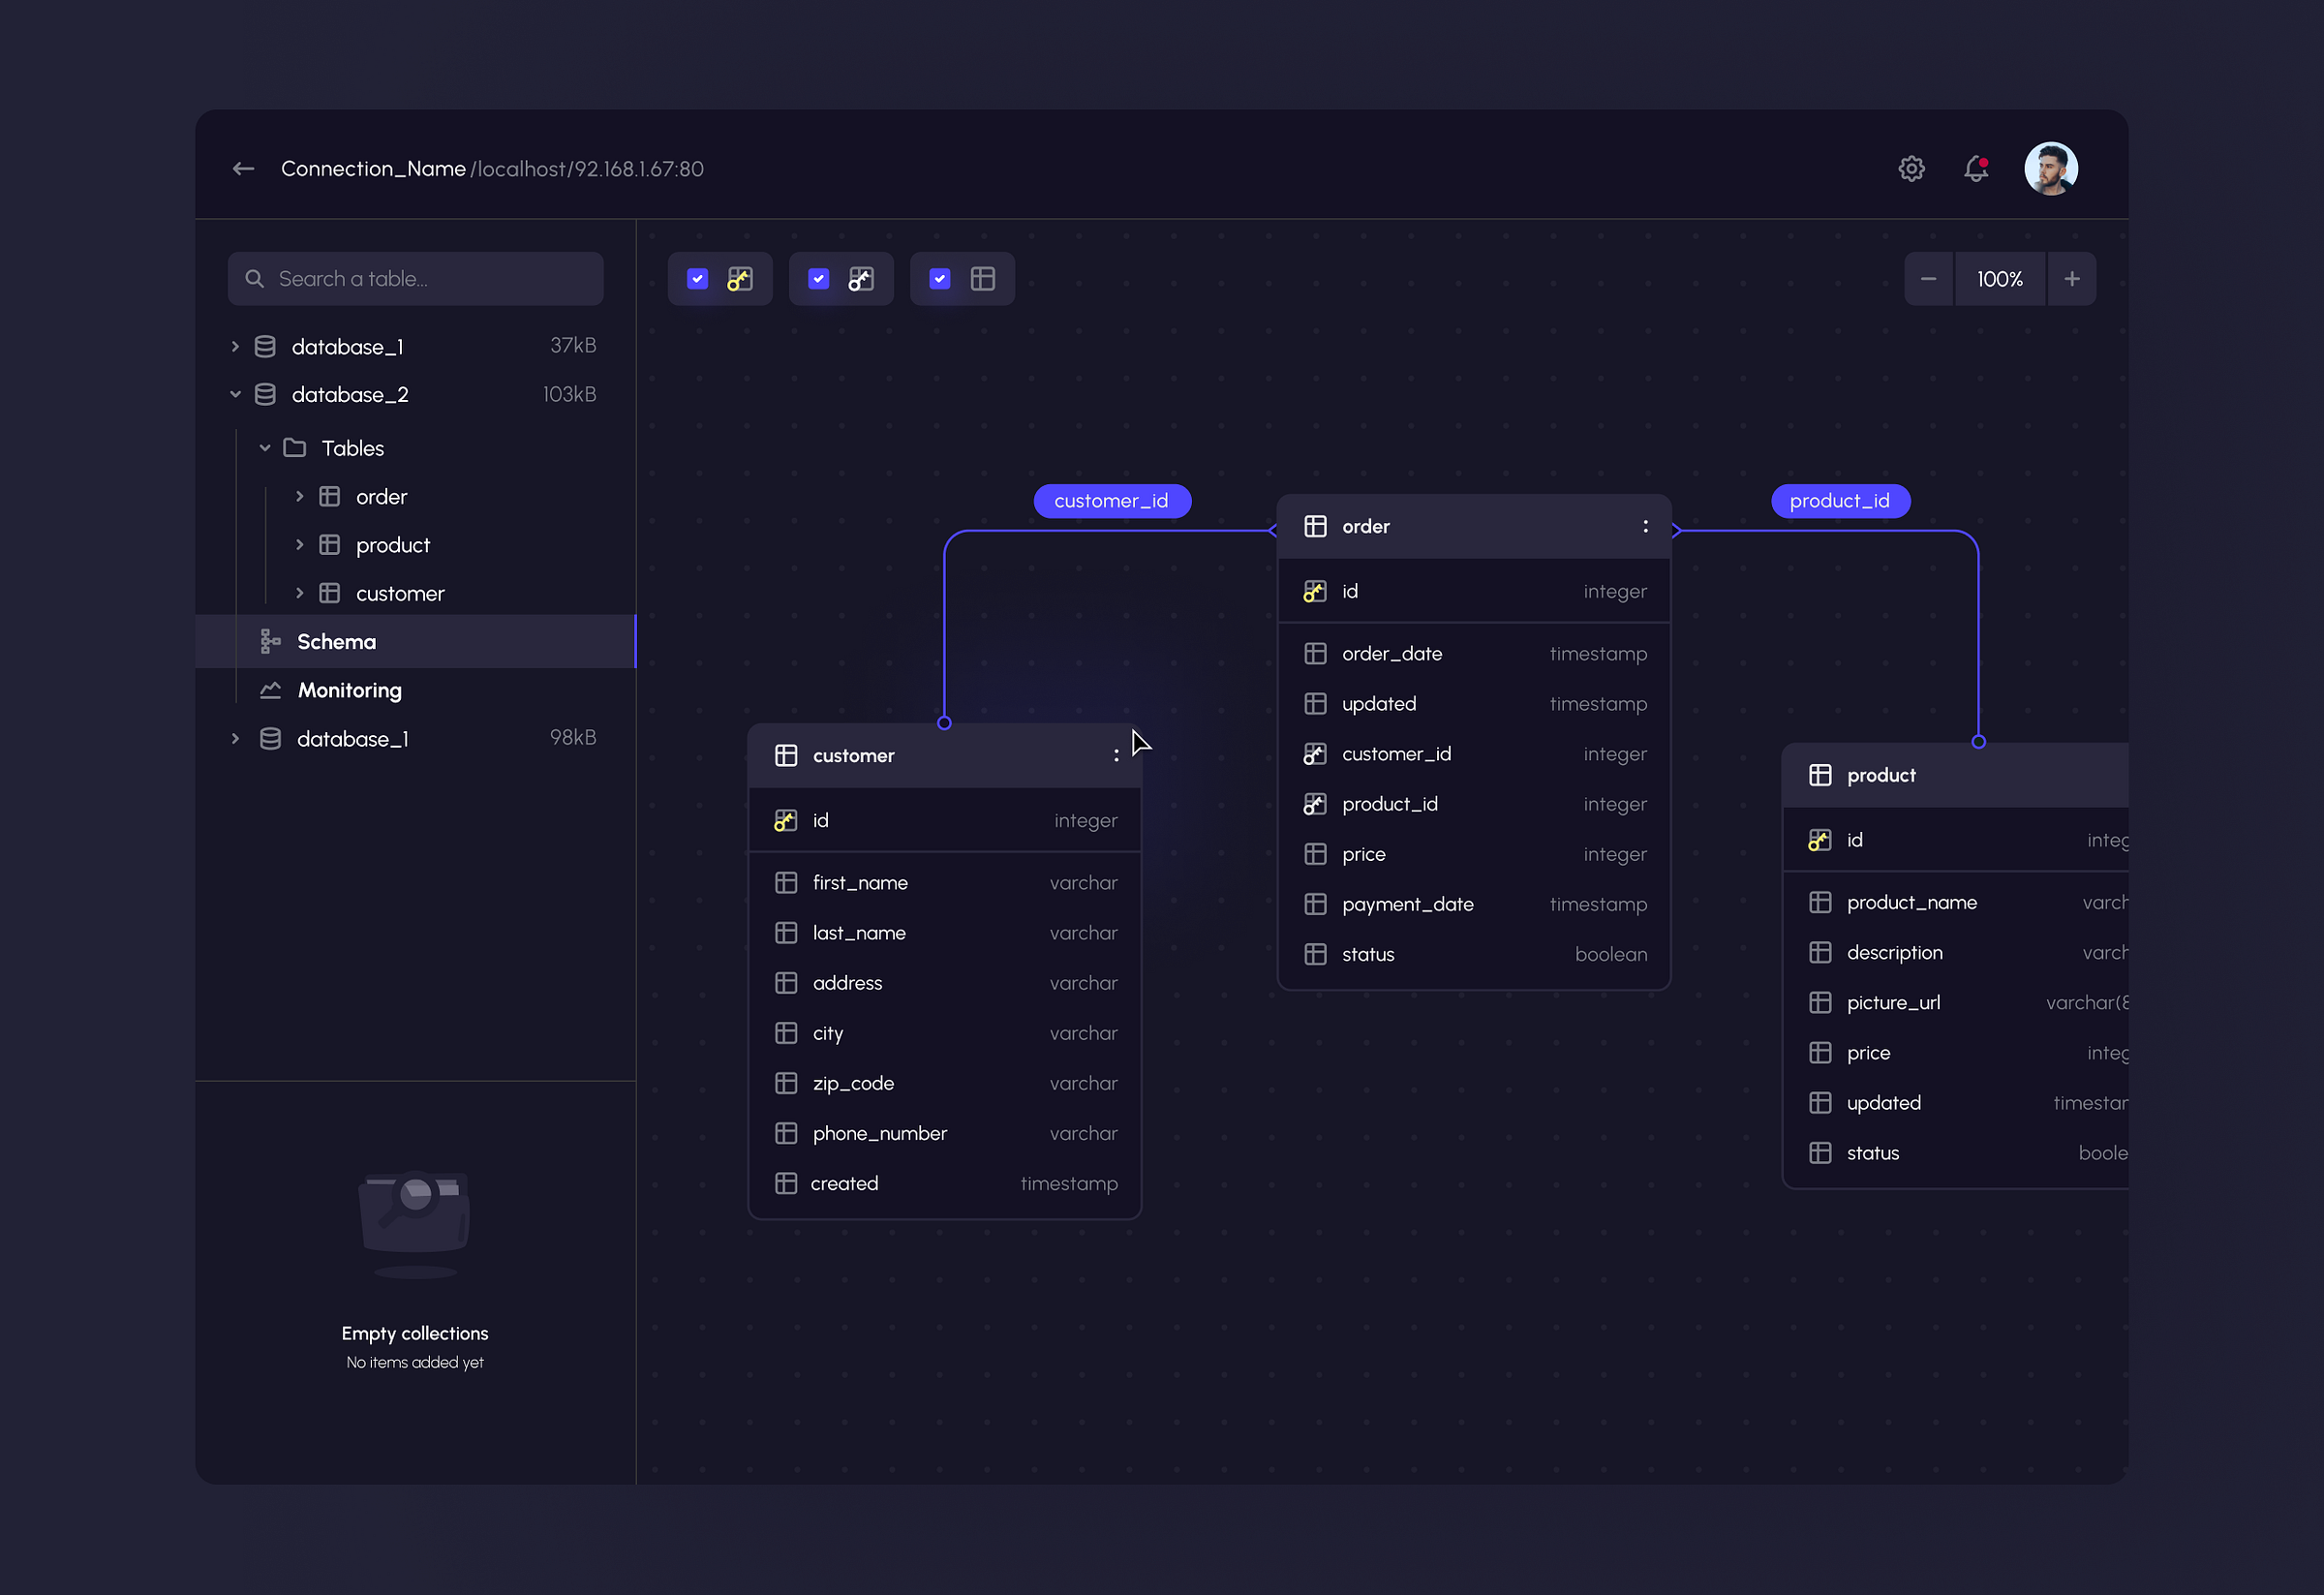Click zoom out minus button
2324x1595 pixels.
pos(1928,279)
